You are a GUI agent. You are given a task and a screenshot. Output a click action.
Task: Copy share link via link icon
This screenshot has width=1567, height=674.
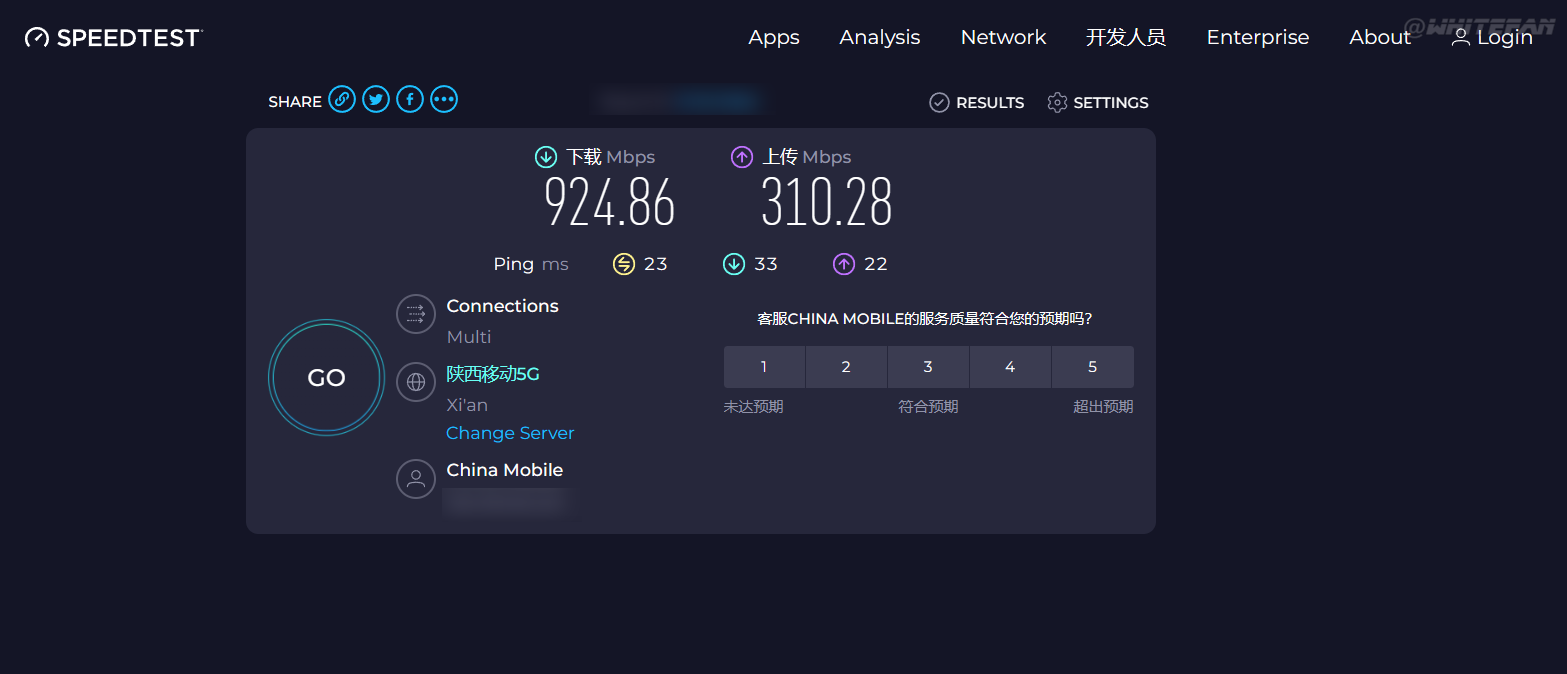(x=342, y=99)
